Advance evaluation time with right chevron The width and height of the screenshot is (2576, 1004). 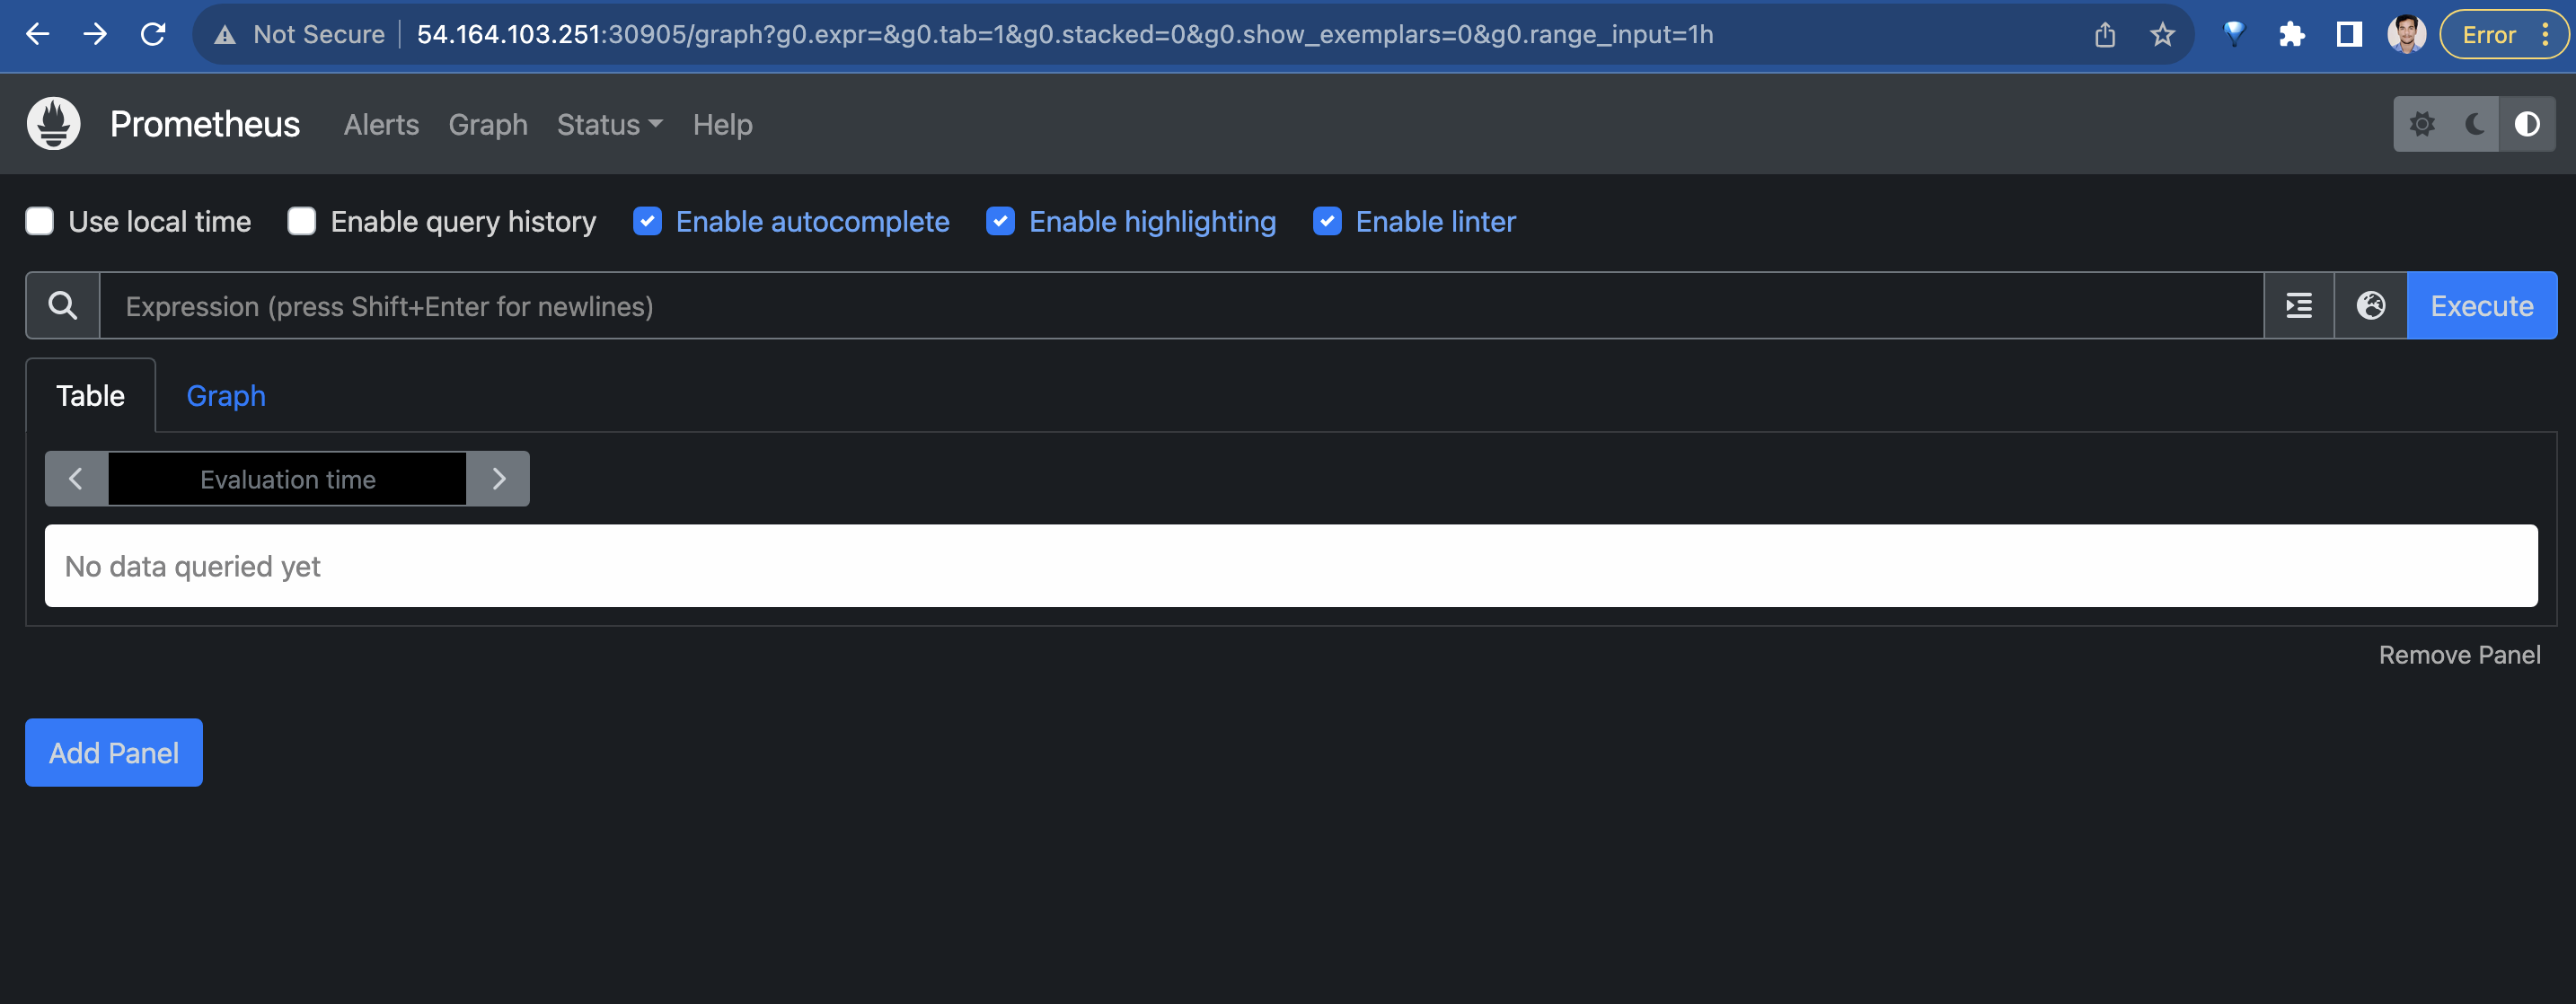(499, 478)
